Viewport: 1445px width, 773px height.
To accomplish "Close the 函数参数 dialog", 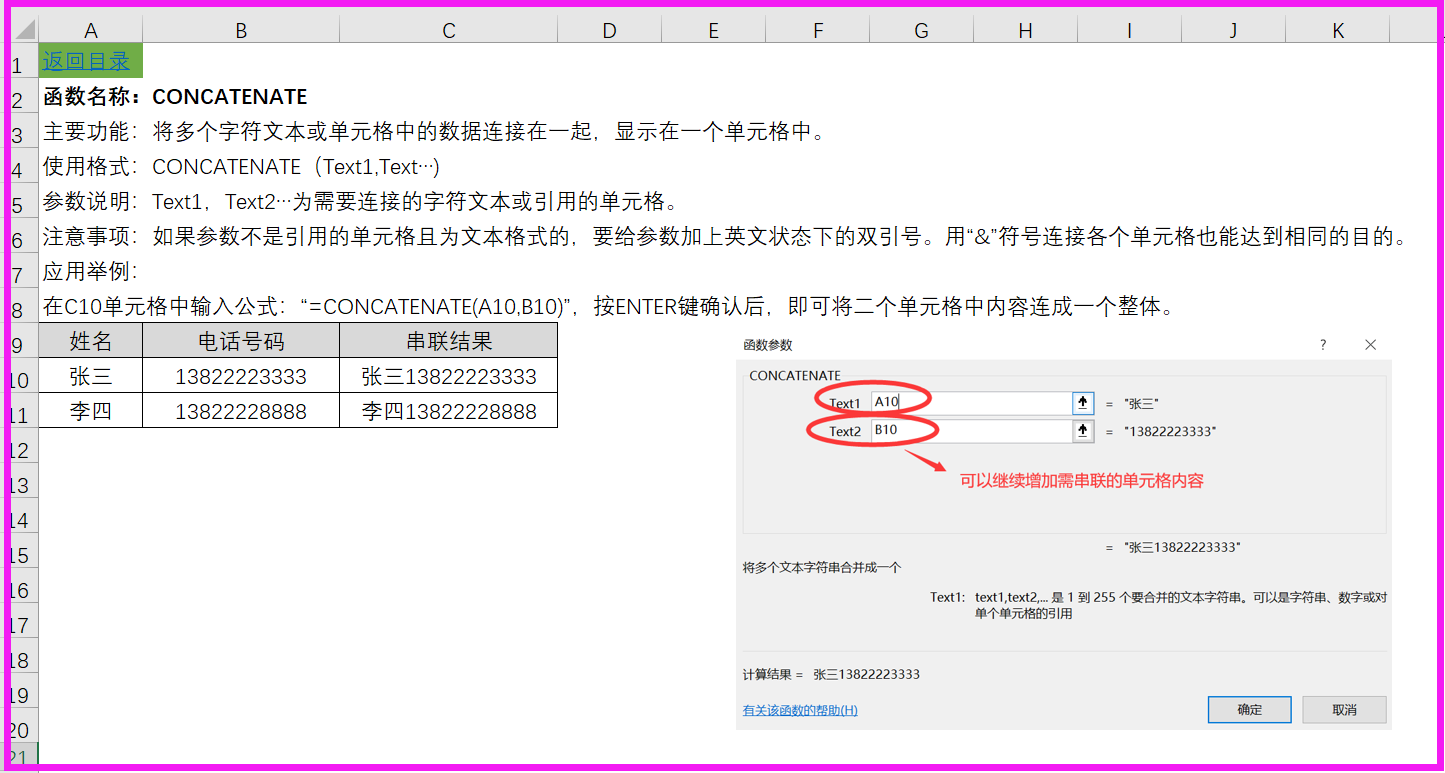I will (x=1370, y=344).
